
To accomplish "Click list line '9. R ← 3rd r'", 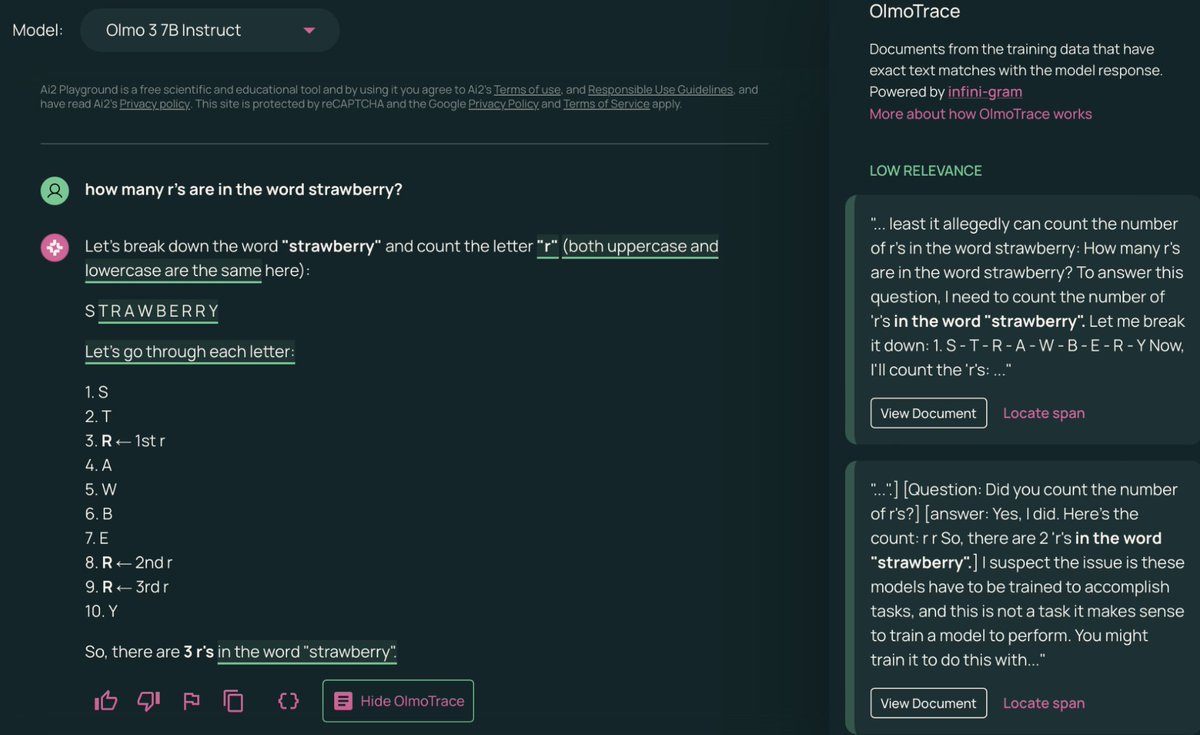I will (127, 587).
